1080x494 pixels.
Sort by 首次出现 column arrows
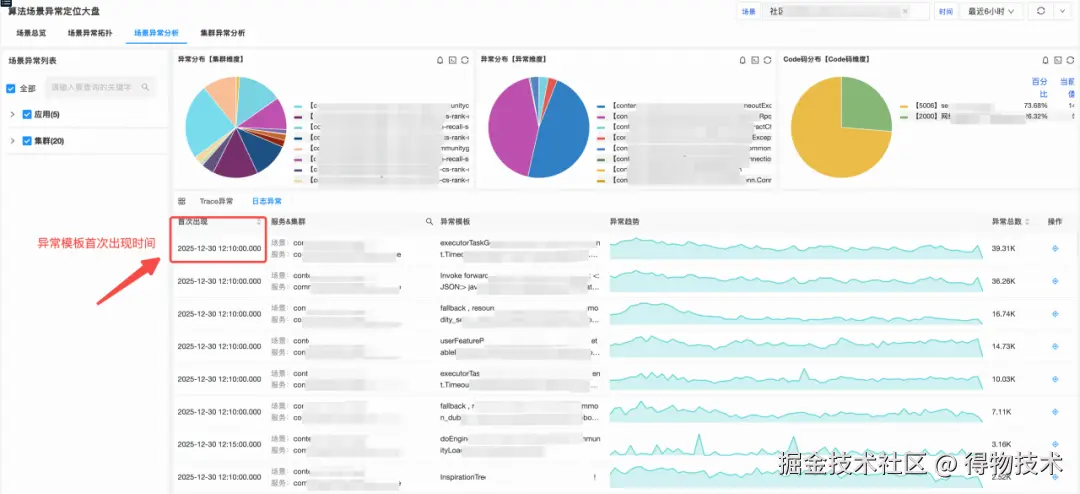(259, 222)
